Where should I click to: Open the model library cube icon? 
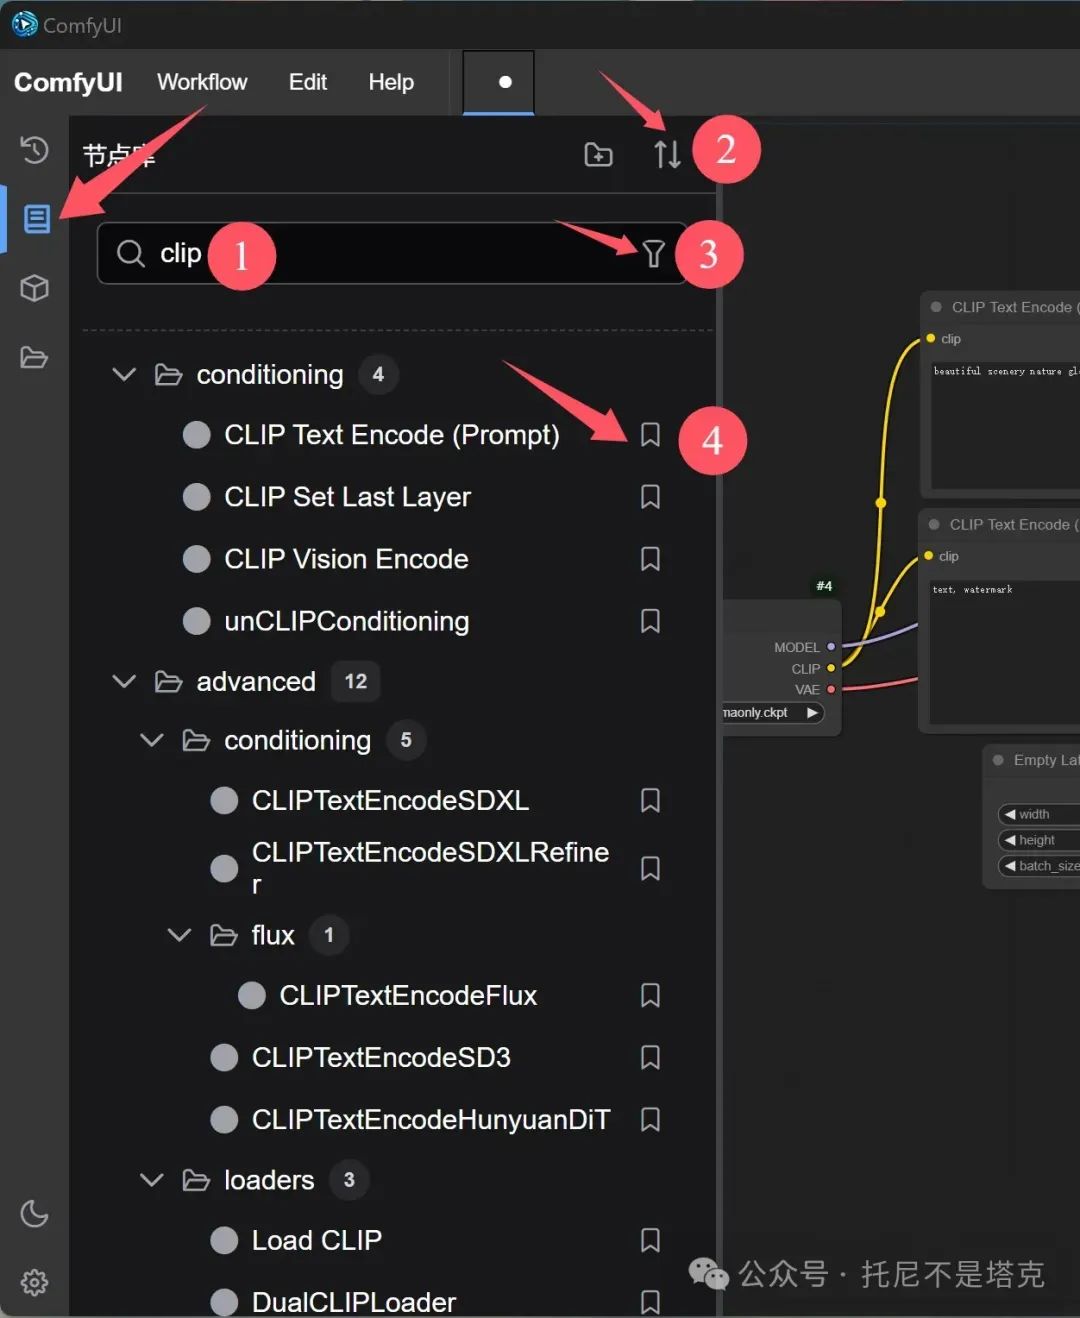(35, 288)
